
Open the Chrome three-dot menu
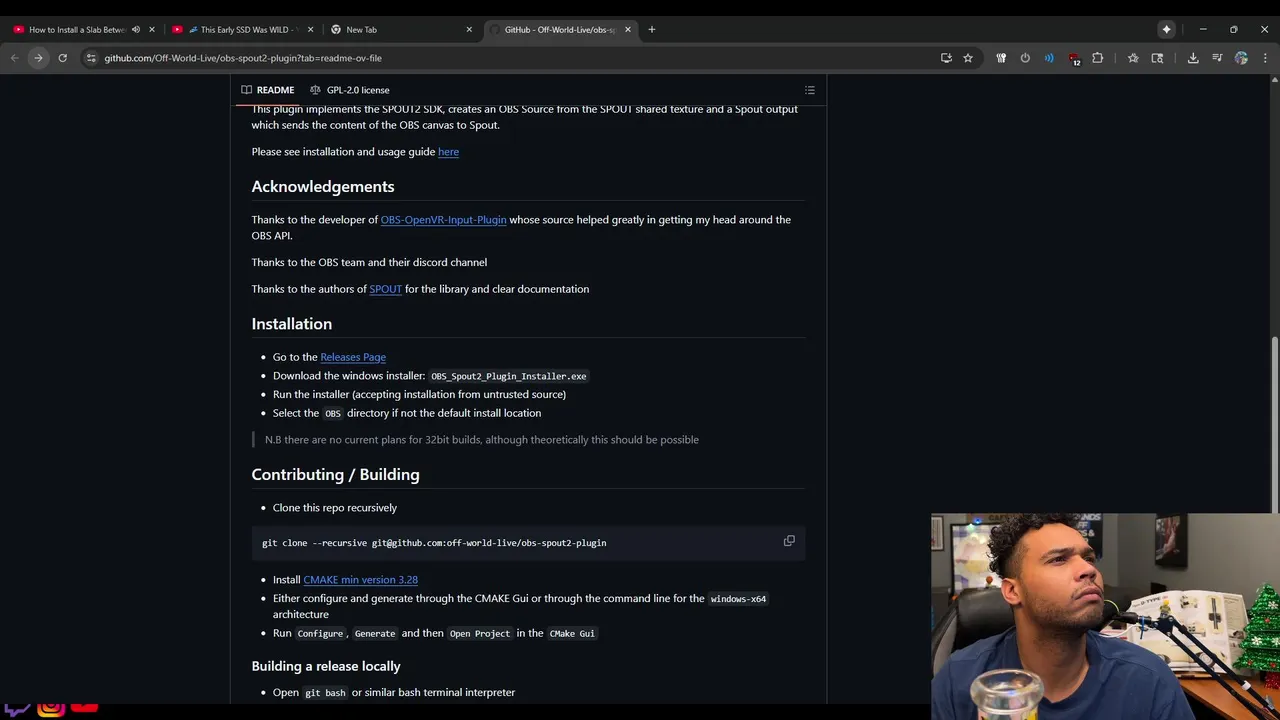pyautogui.click(x=1265, y=58)
